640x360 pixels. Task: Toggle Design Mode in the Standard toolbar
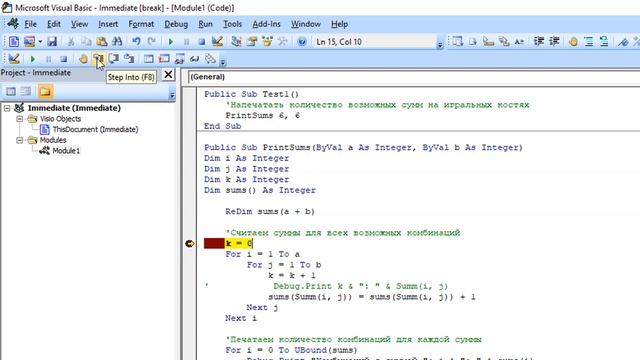[217, 41]
